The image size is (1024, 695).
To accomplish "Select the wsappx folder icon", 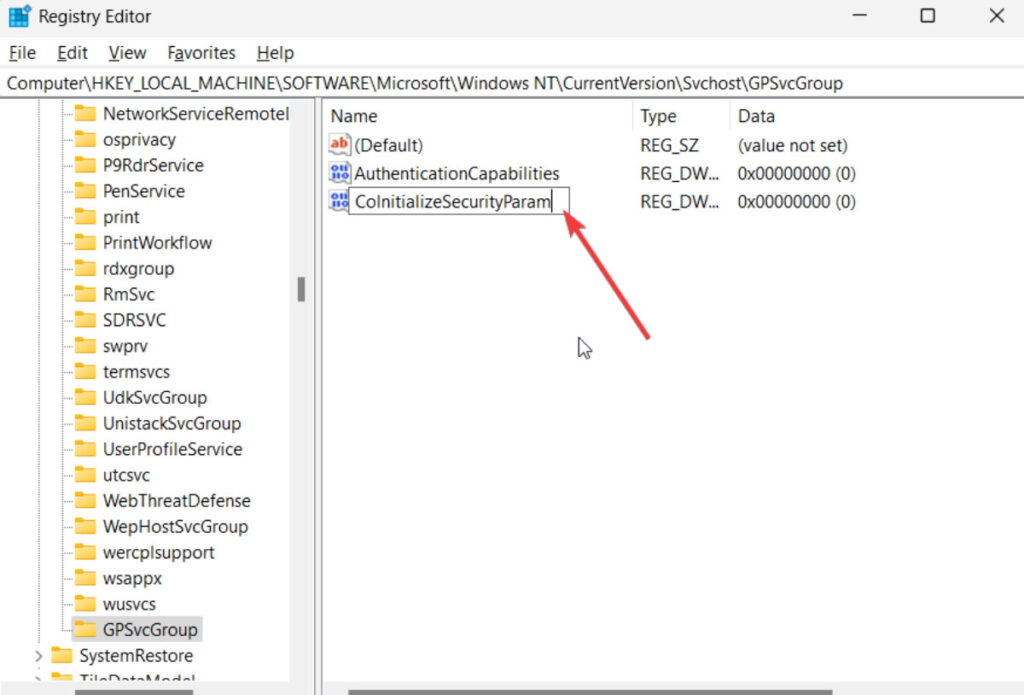I will pos(85,578).
